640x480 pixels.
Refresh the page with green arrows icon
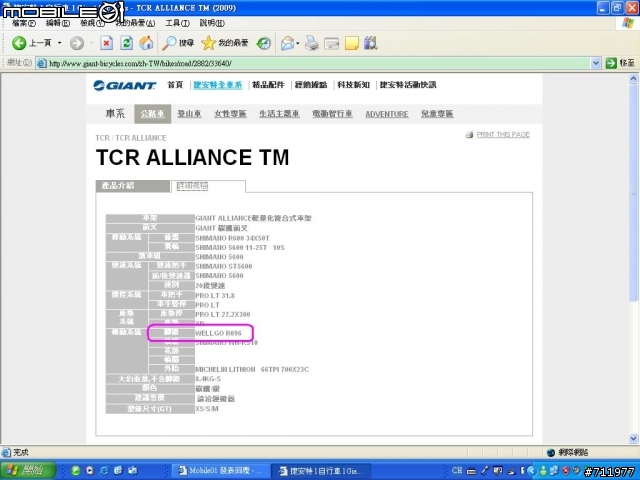[x=127, y=43]
